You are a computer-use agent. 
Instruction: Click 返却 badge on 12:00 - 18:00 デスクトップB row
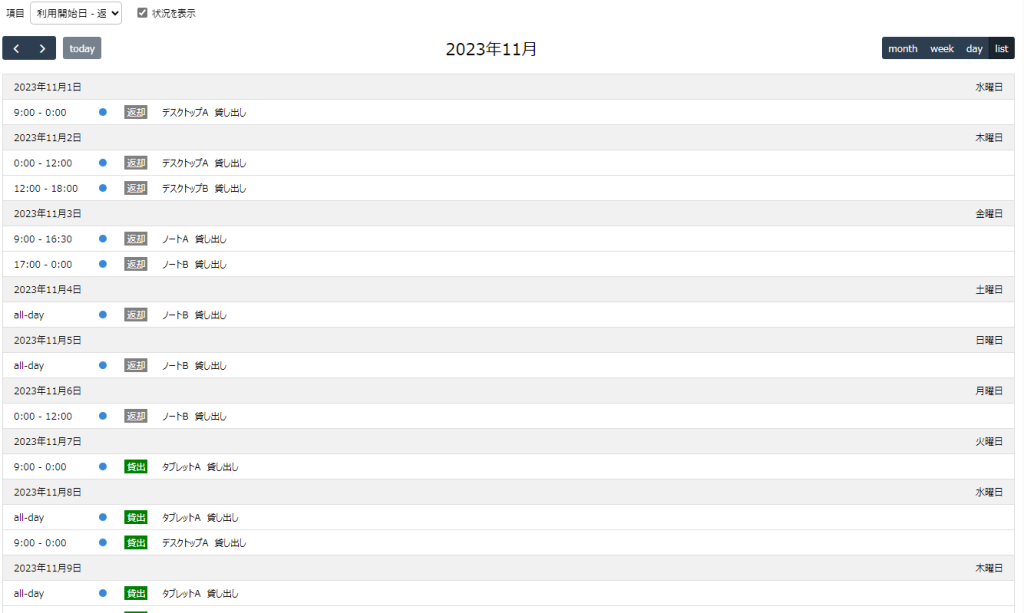click(x=136, y=188)
